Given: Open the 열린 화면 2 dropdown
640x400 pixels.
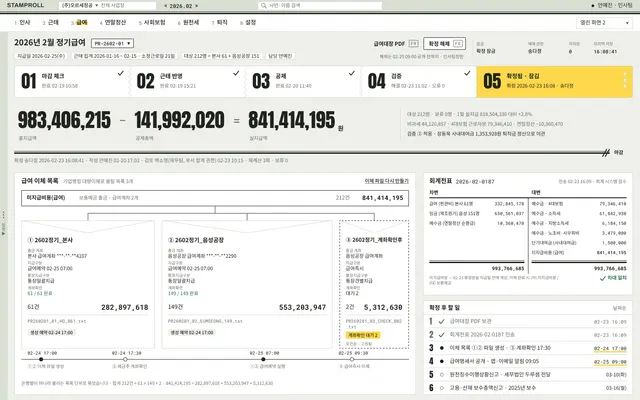Looking at the screenshot, I should [604, 23].
